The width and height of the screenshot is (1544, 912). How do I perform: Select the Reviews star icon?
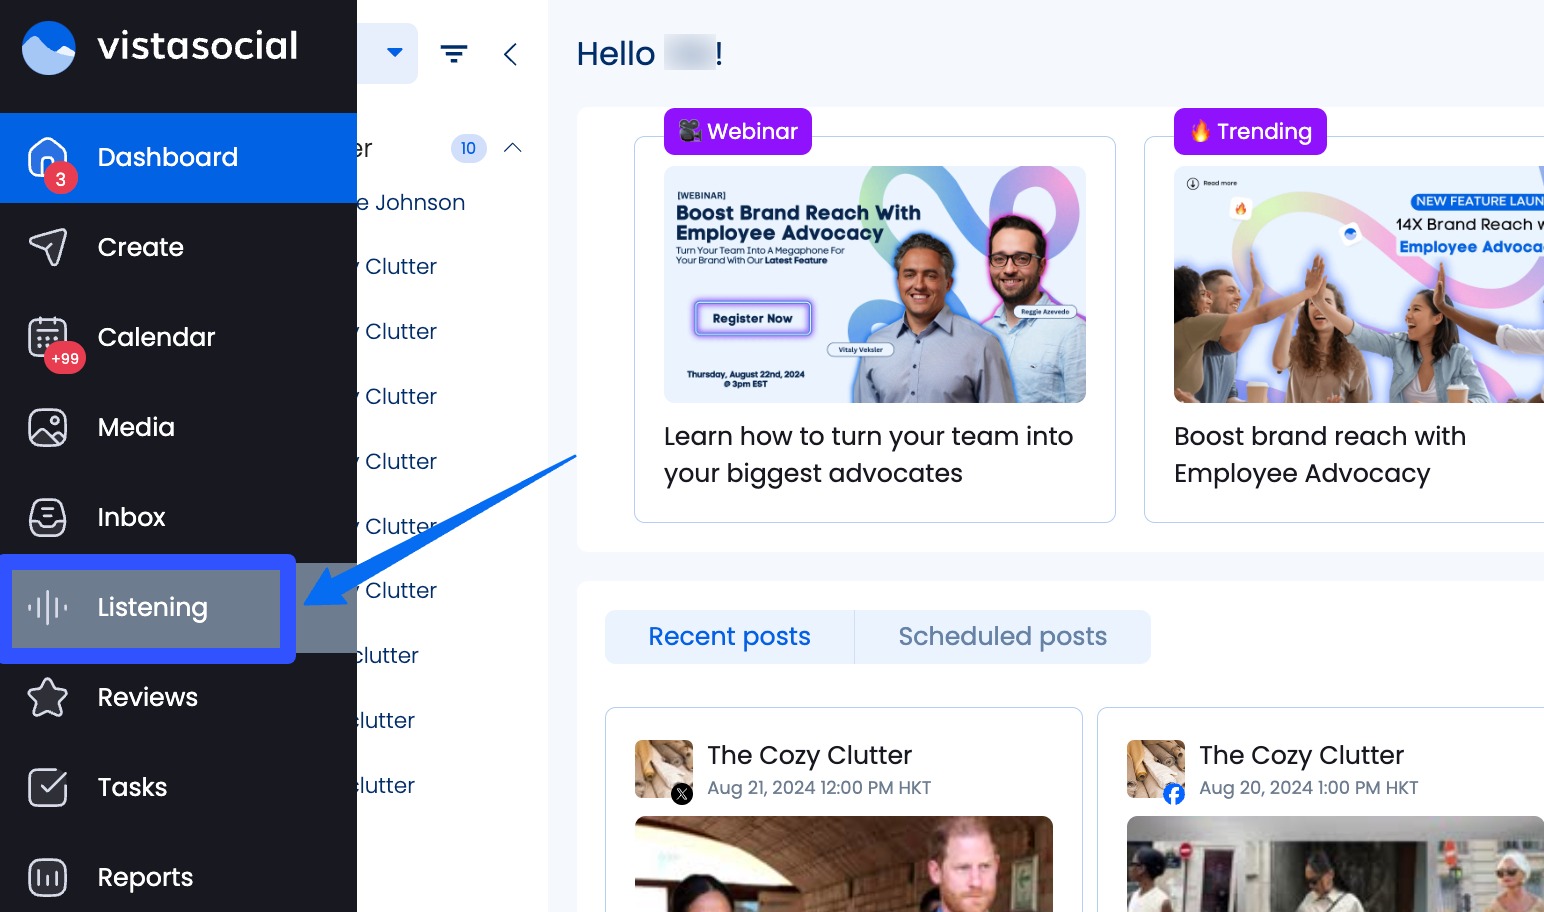tap(47, 697)
